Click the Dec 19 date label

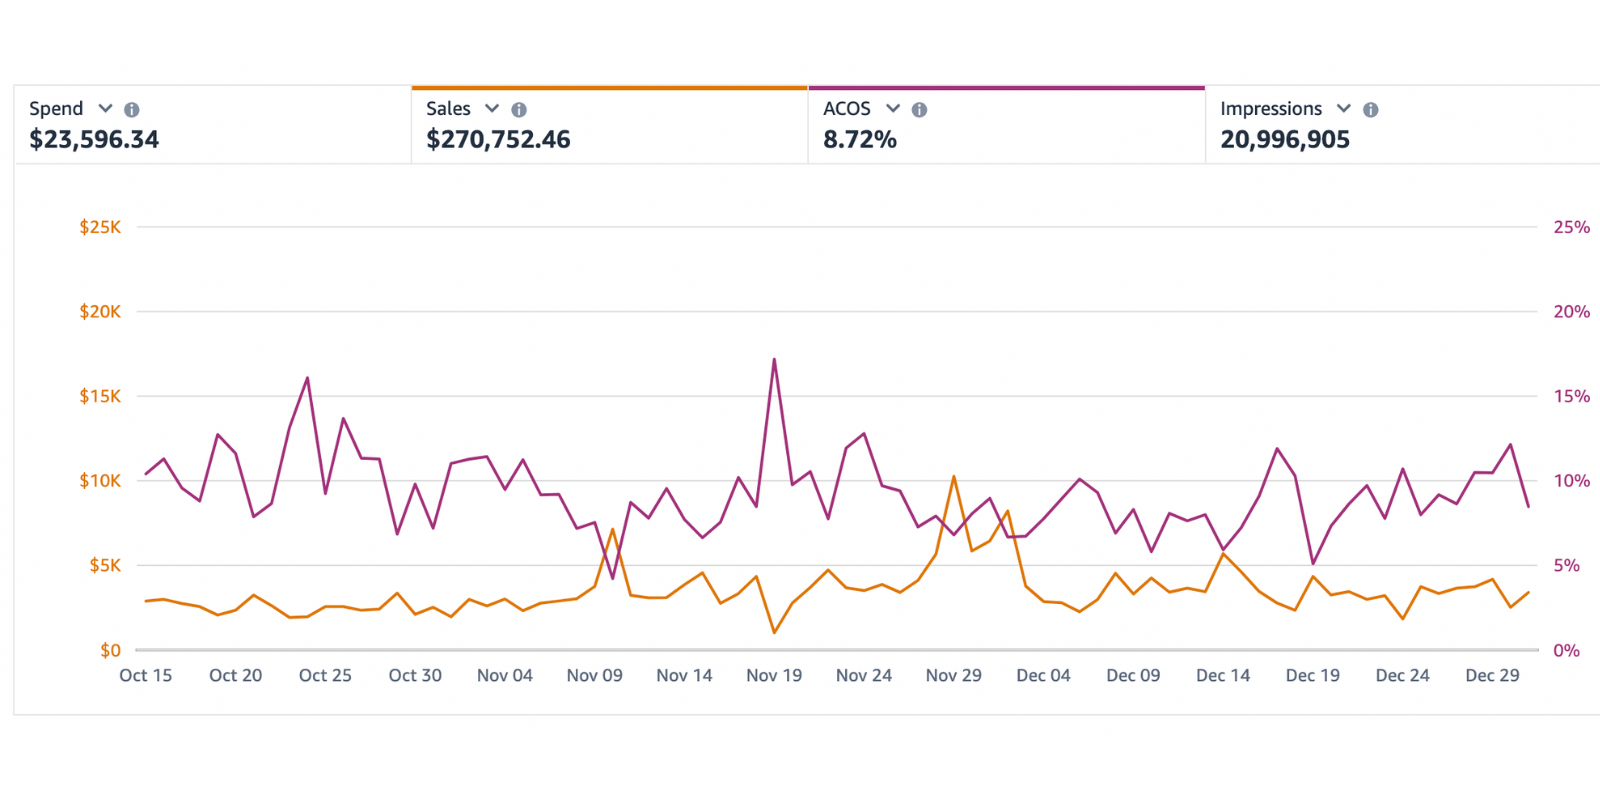click(1313, 676)
